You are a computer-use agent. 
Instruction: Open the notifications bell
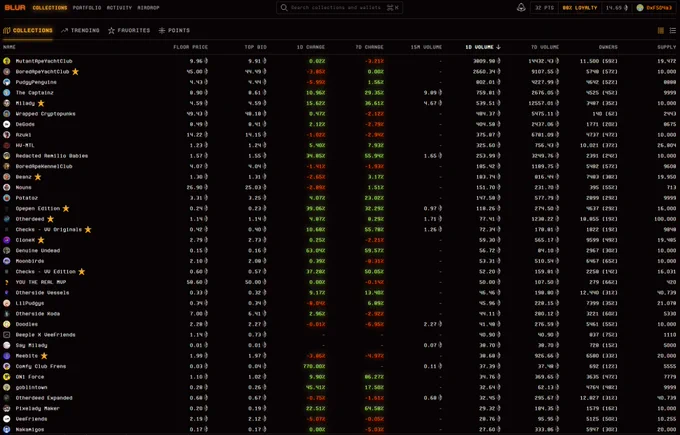(x=521, y=7)
